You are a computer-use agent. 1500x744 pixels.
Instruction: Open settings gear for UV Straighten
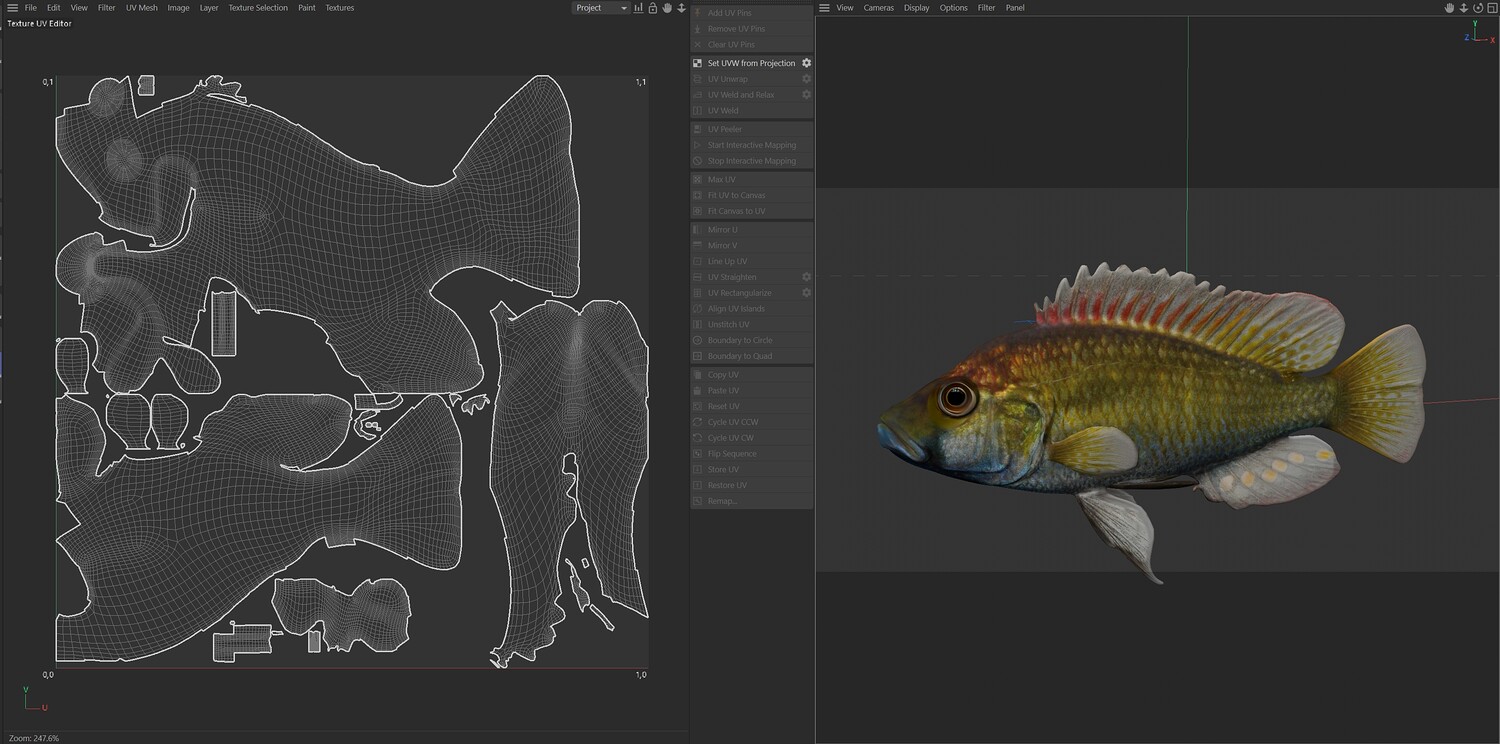click(x=806, y=277)
